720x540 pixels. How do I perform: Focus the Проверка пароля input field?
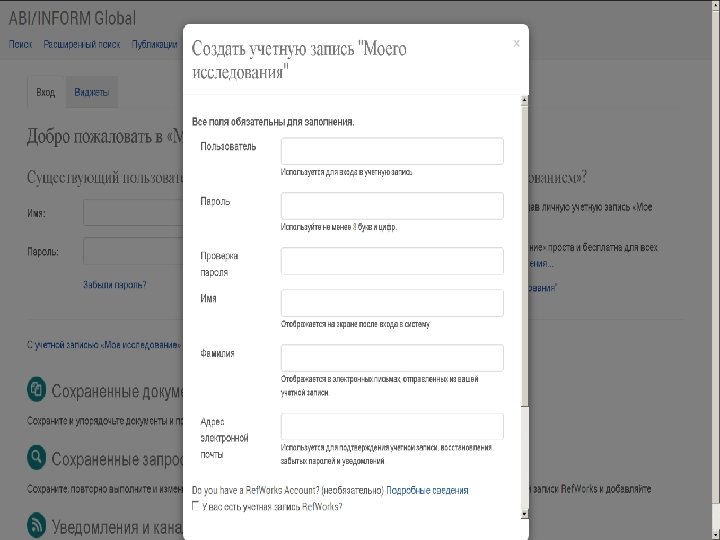[x=392, y=261]
